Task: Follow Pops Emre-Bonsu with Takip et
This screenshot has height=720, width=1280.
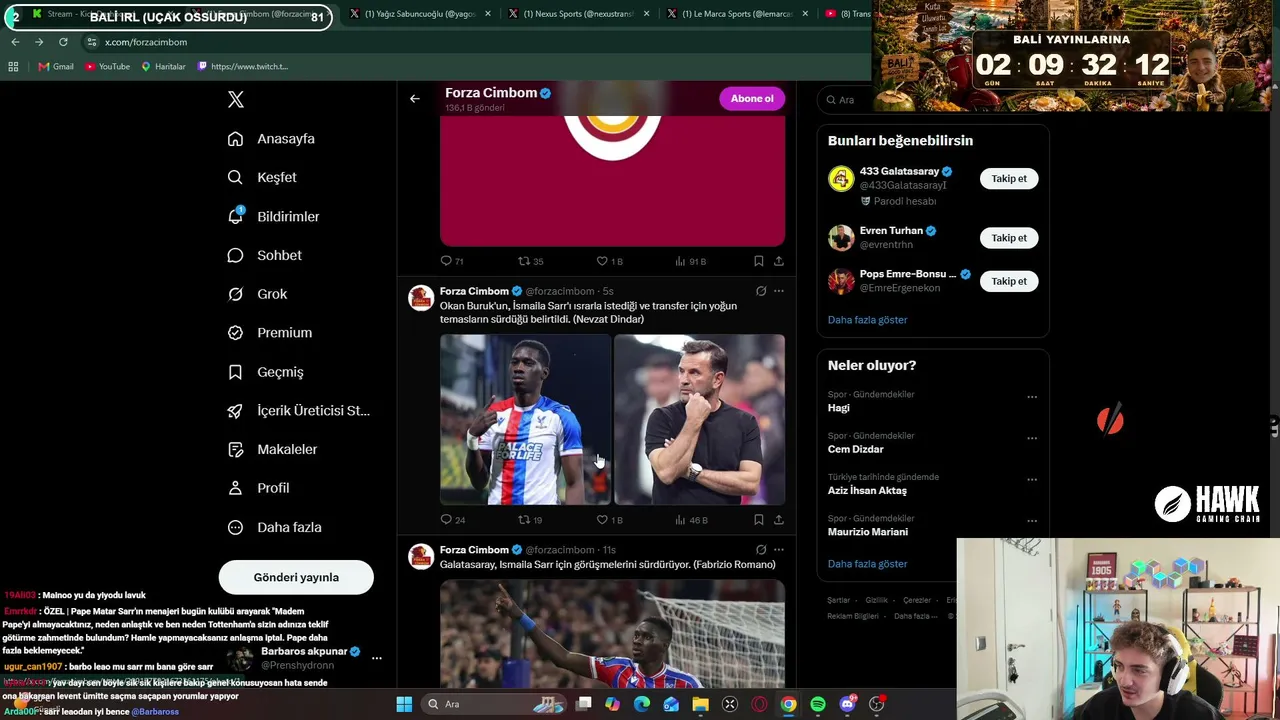Action: (1009, 281)
